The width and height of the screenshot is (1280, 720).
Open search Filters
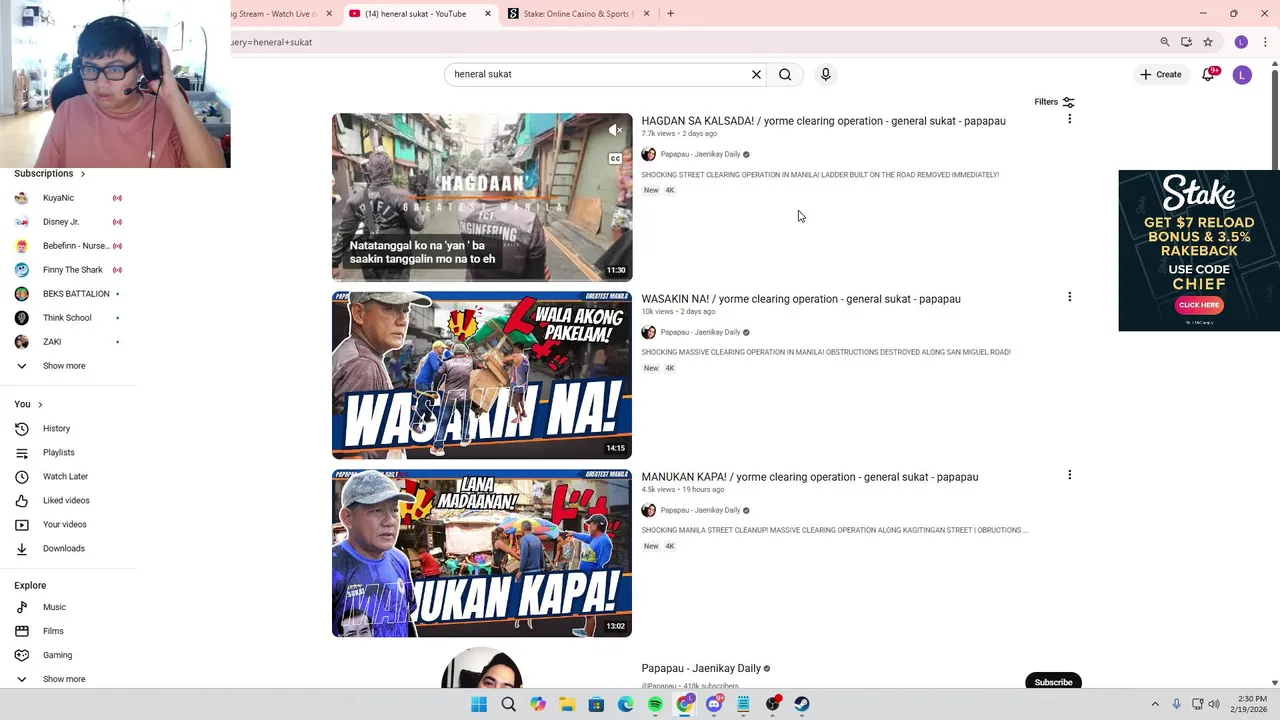pyautogui.click(x=1054, y=102)
